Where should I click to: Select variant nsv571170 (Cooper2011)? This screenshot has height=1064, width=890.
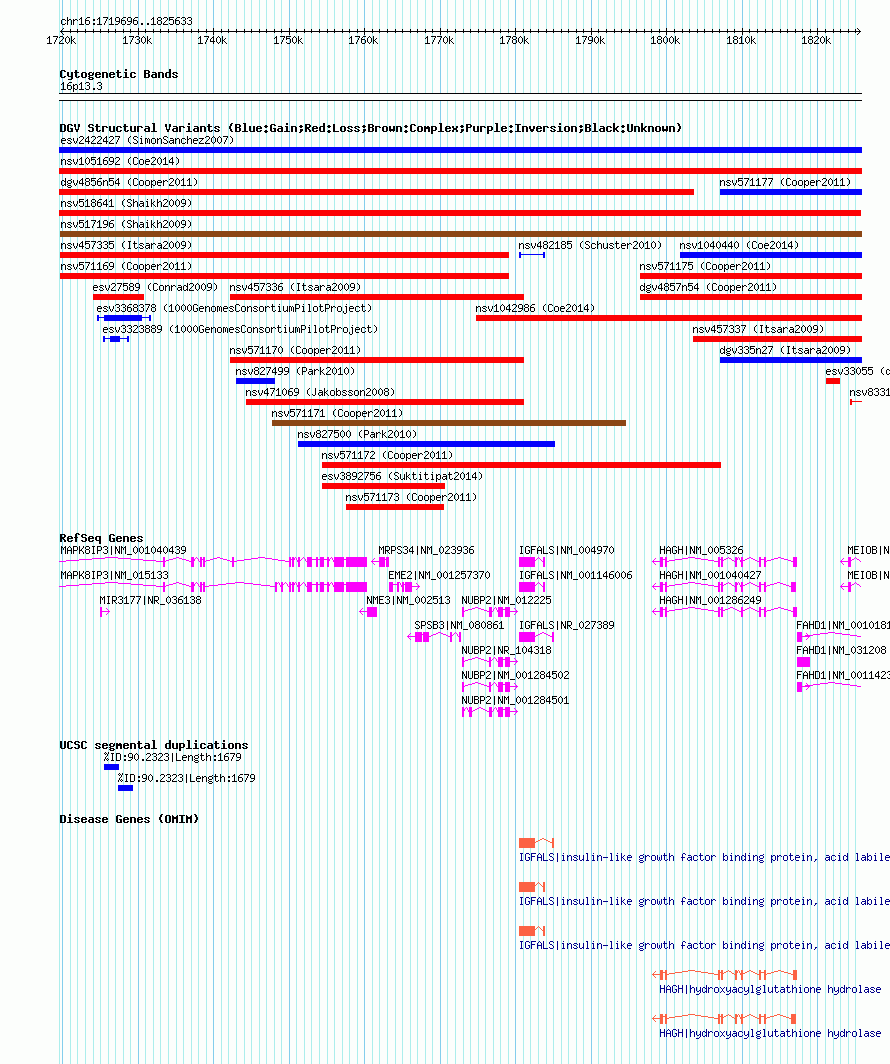pos(376,360)
